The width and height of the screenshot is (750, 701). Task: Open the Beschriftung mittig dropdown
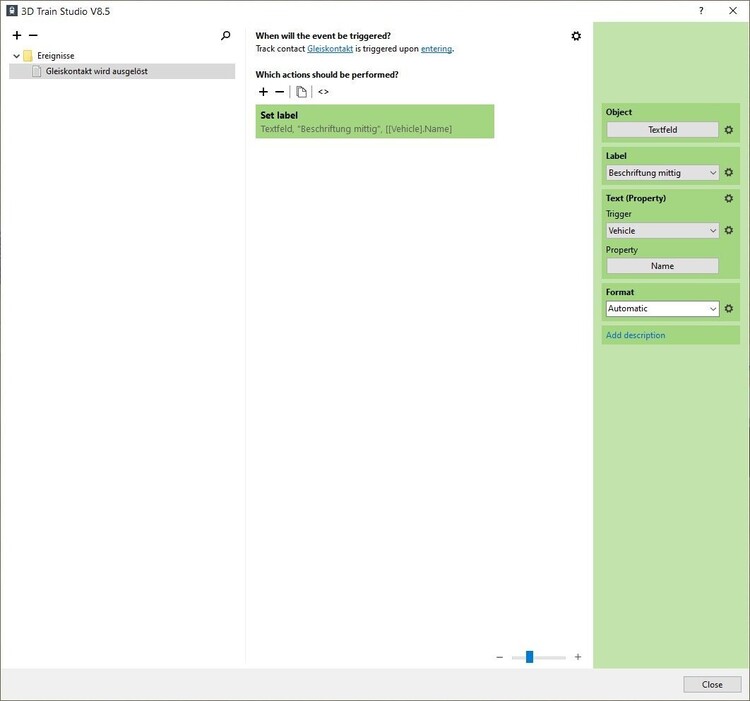tap(662, 173)
